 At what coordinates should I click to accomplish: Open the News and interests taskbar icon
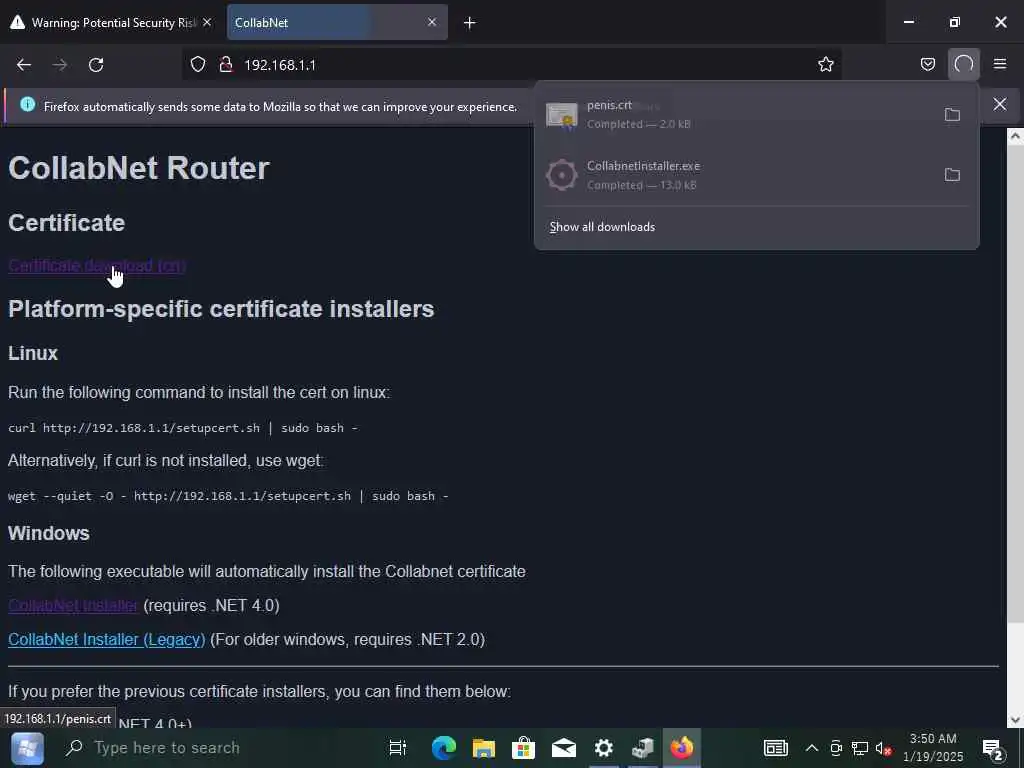[776, 748]
